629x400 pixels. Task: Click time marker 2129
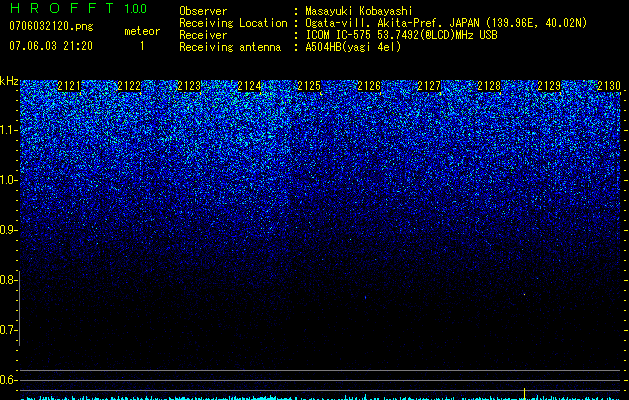click(x=549, y=86)
